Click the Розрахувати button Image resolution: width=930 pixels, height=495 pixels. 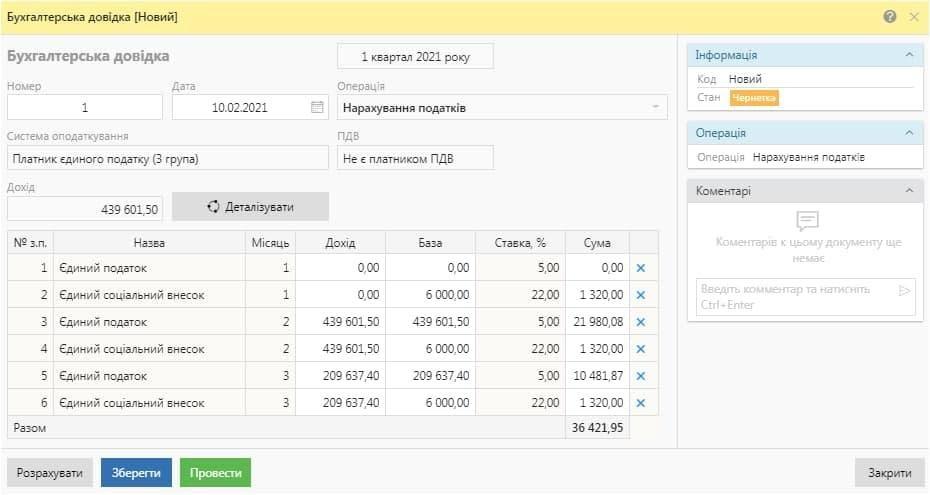pos(50,473)
